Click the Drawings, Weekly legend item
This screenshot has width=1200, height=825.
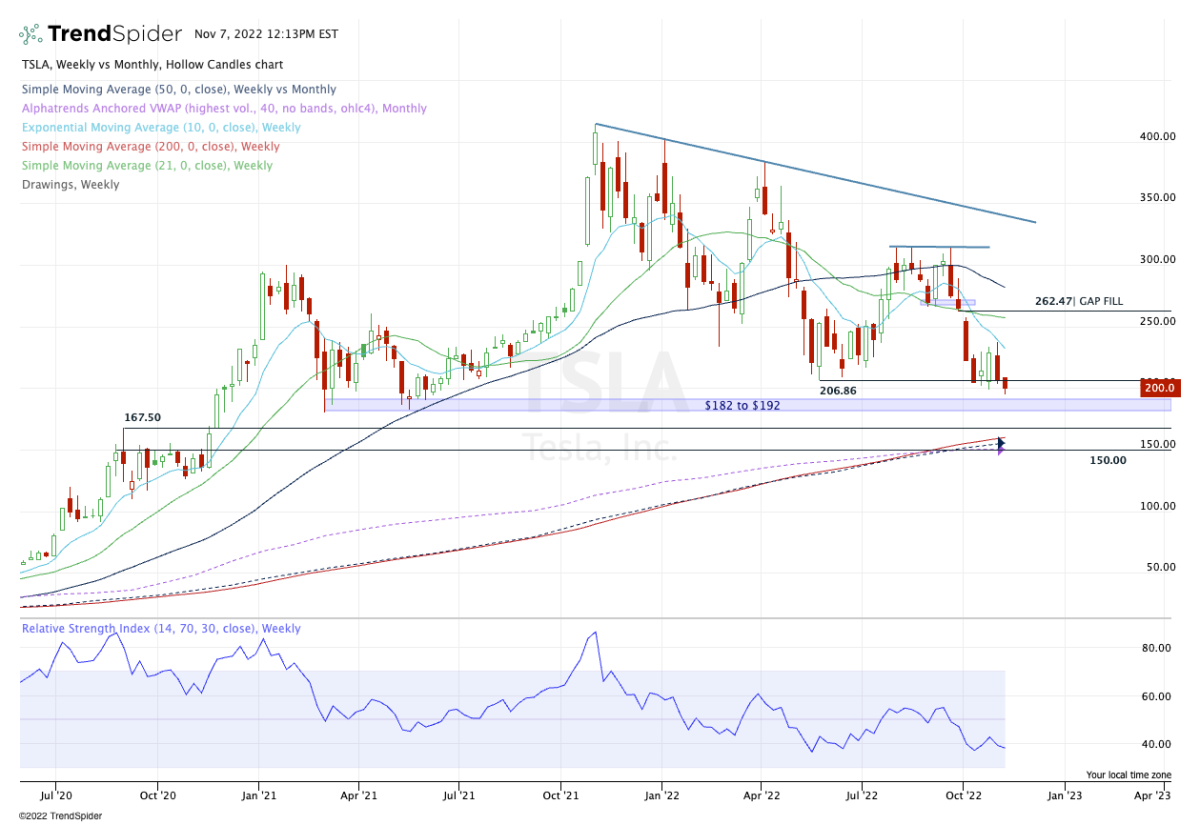click(71, 185)
